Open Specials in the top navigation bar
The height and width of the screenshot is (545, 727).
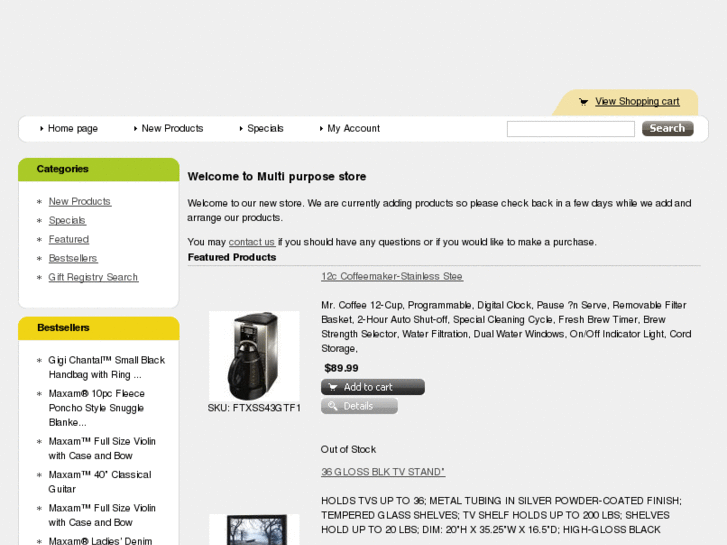265,128
